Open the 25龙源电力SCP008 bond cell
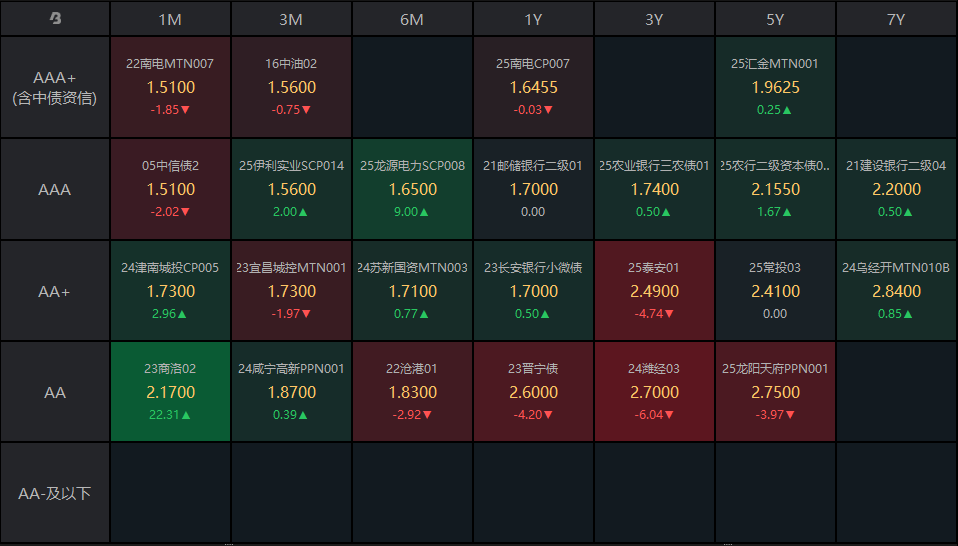The height and width of the screenshot is (546, 958). pos(412,189)
